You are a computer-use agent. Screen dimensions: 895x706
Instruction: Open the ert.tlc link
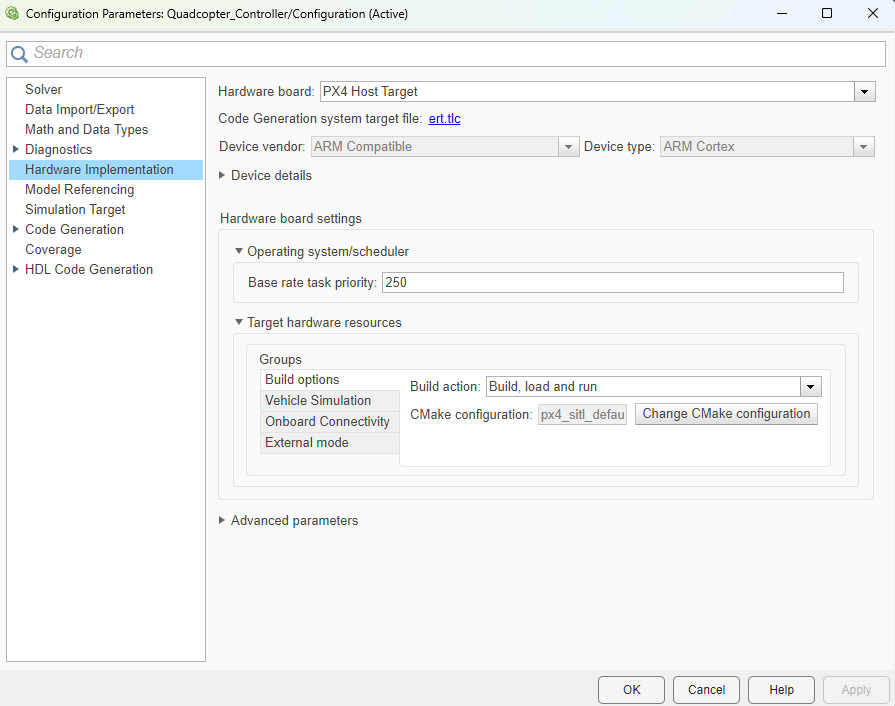(444, 118)
